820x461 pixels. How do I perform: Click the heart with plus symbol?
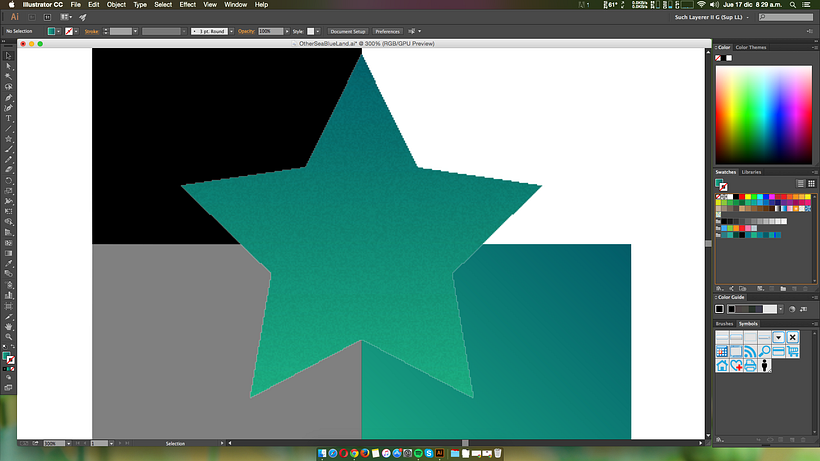point(736,365)
